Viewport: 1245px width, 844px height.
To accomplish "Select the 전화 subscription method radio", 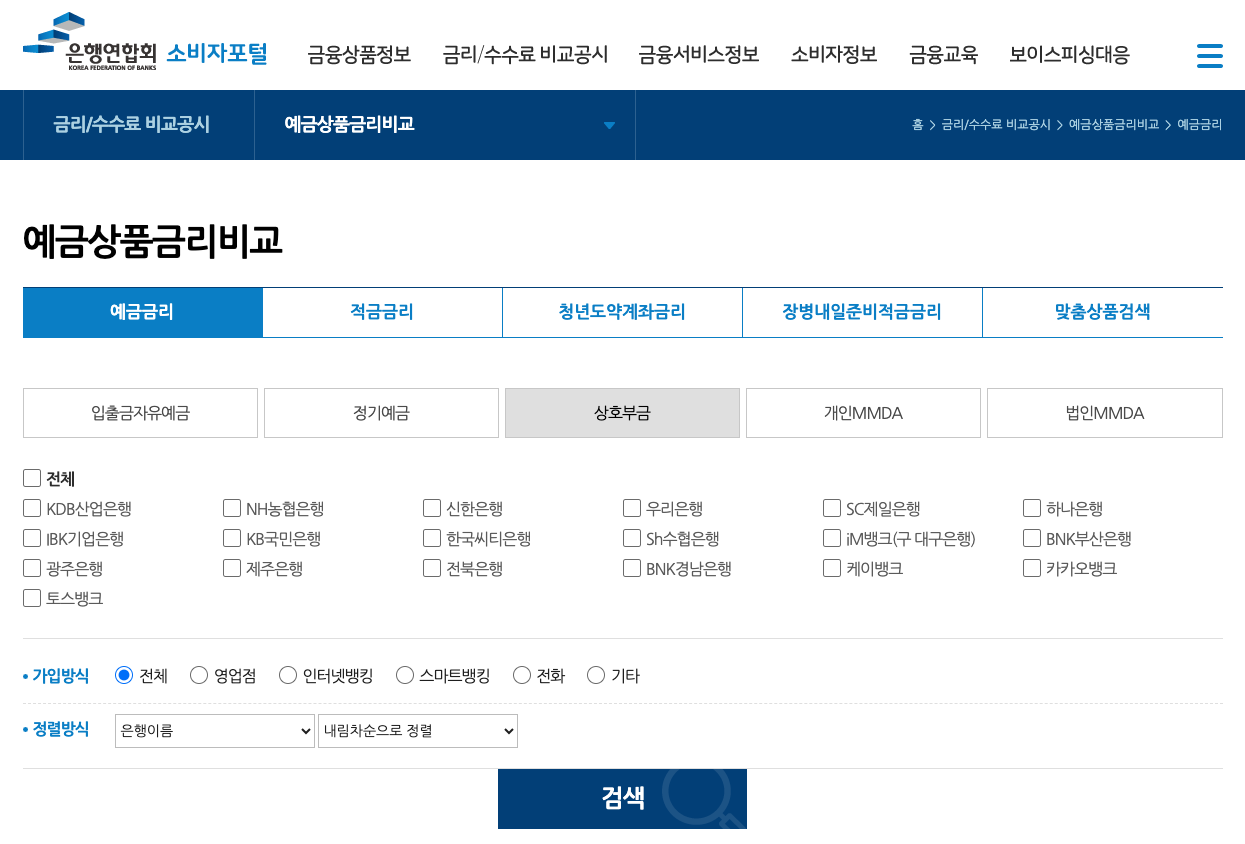I will click(x=521, y=675).
